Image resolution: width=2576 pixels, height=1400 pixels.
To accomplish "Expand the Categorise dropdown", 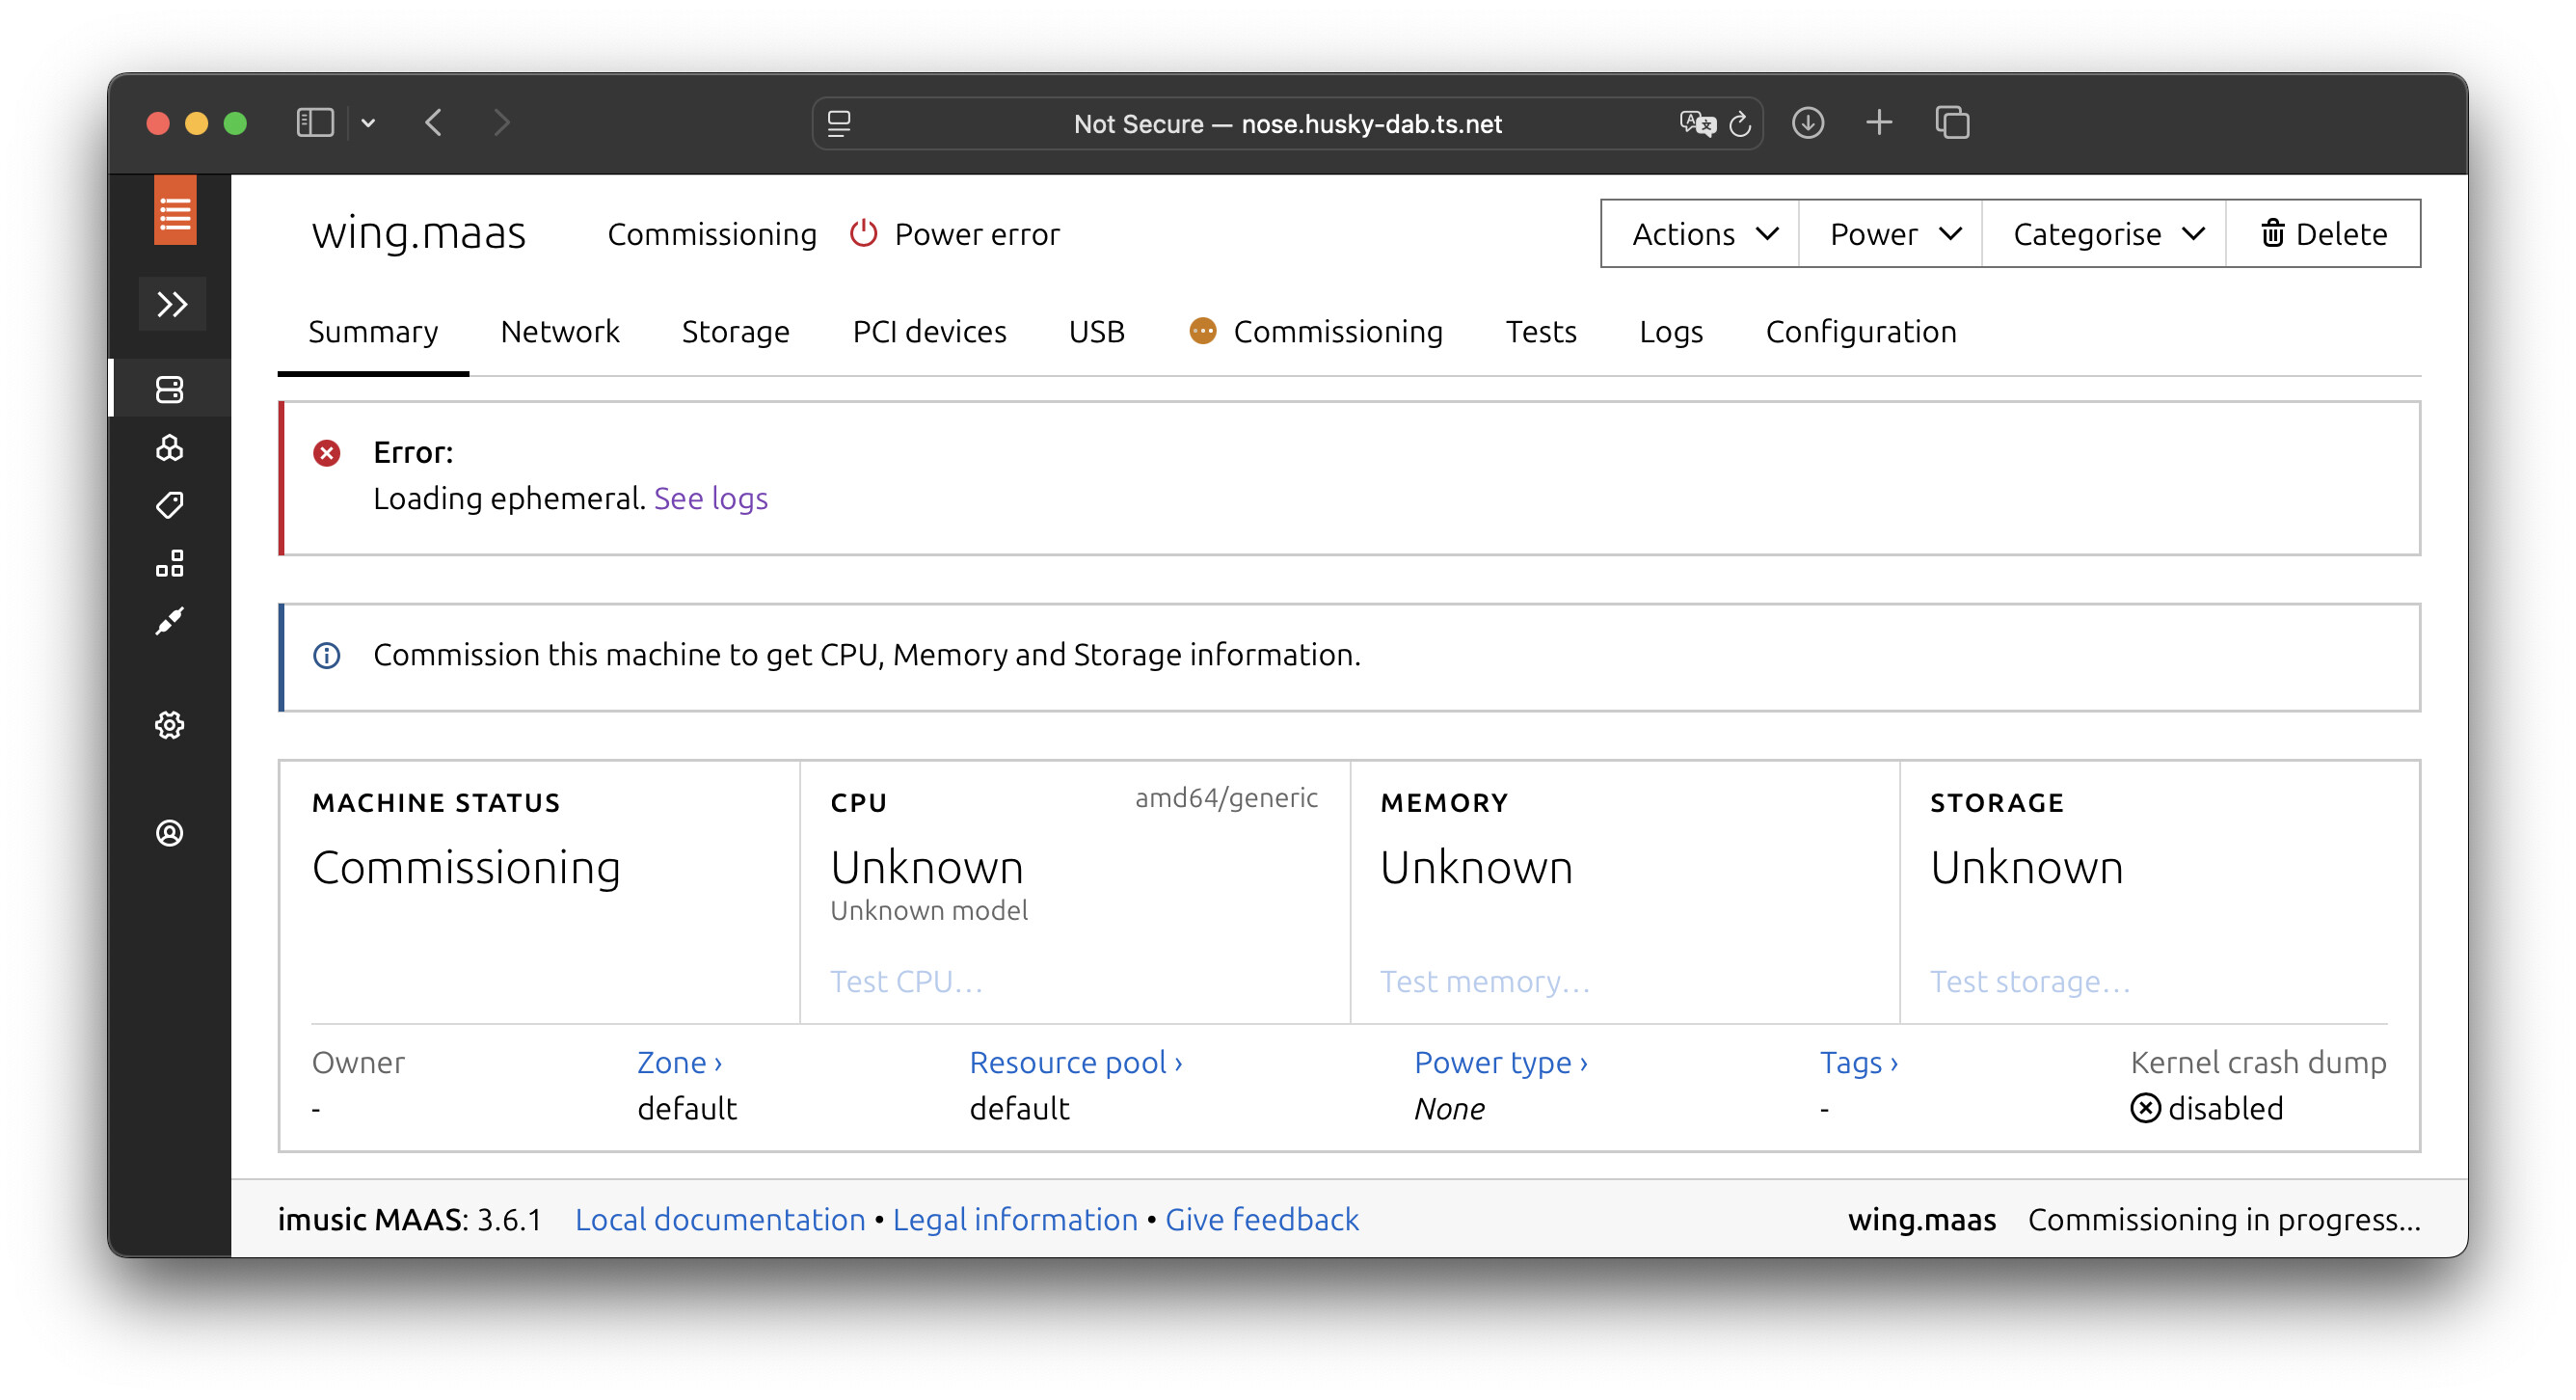I will pos(2106,234).
